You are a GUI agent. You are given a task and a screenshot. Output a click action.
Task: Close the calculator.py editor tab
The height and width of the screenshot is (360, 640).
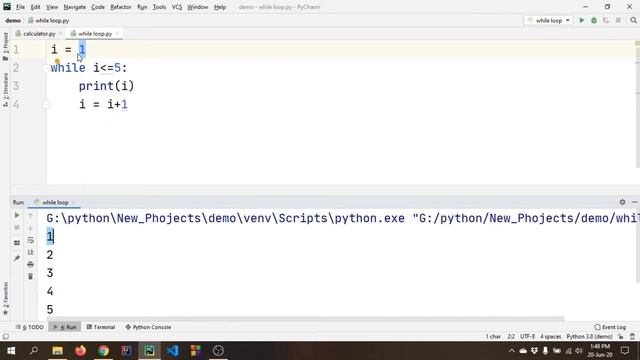point(60,33)
